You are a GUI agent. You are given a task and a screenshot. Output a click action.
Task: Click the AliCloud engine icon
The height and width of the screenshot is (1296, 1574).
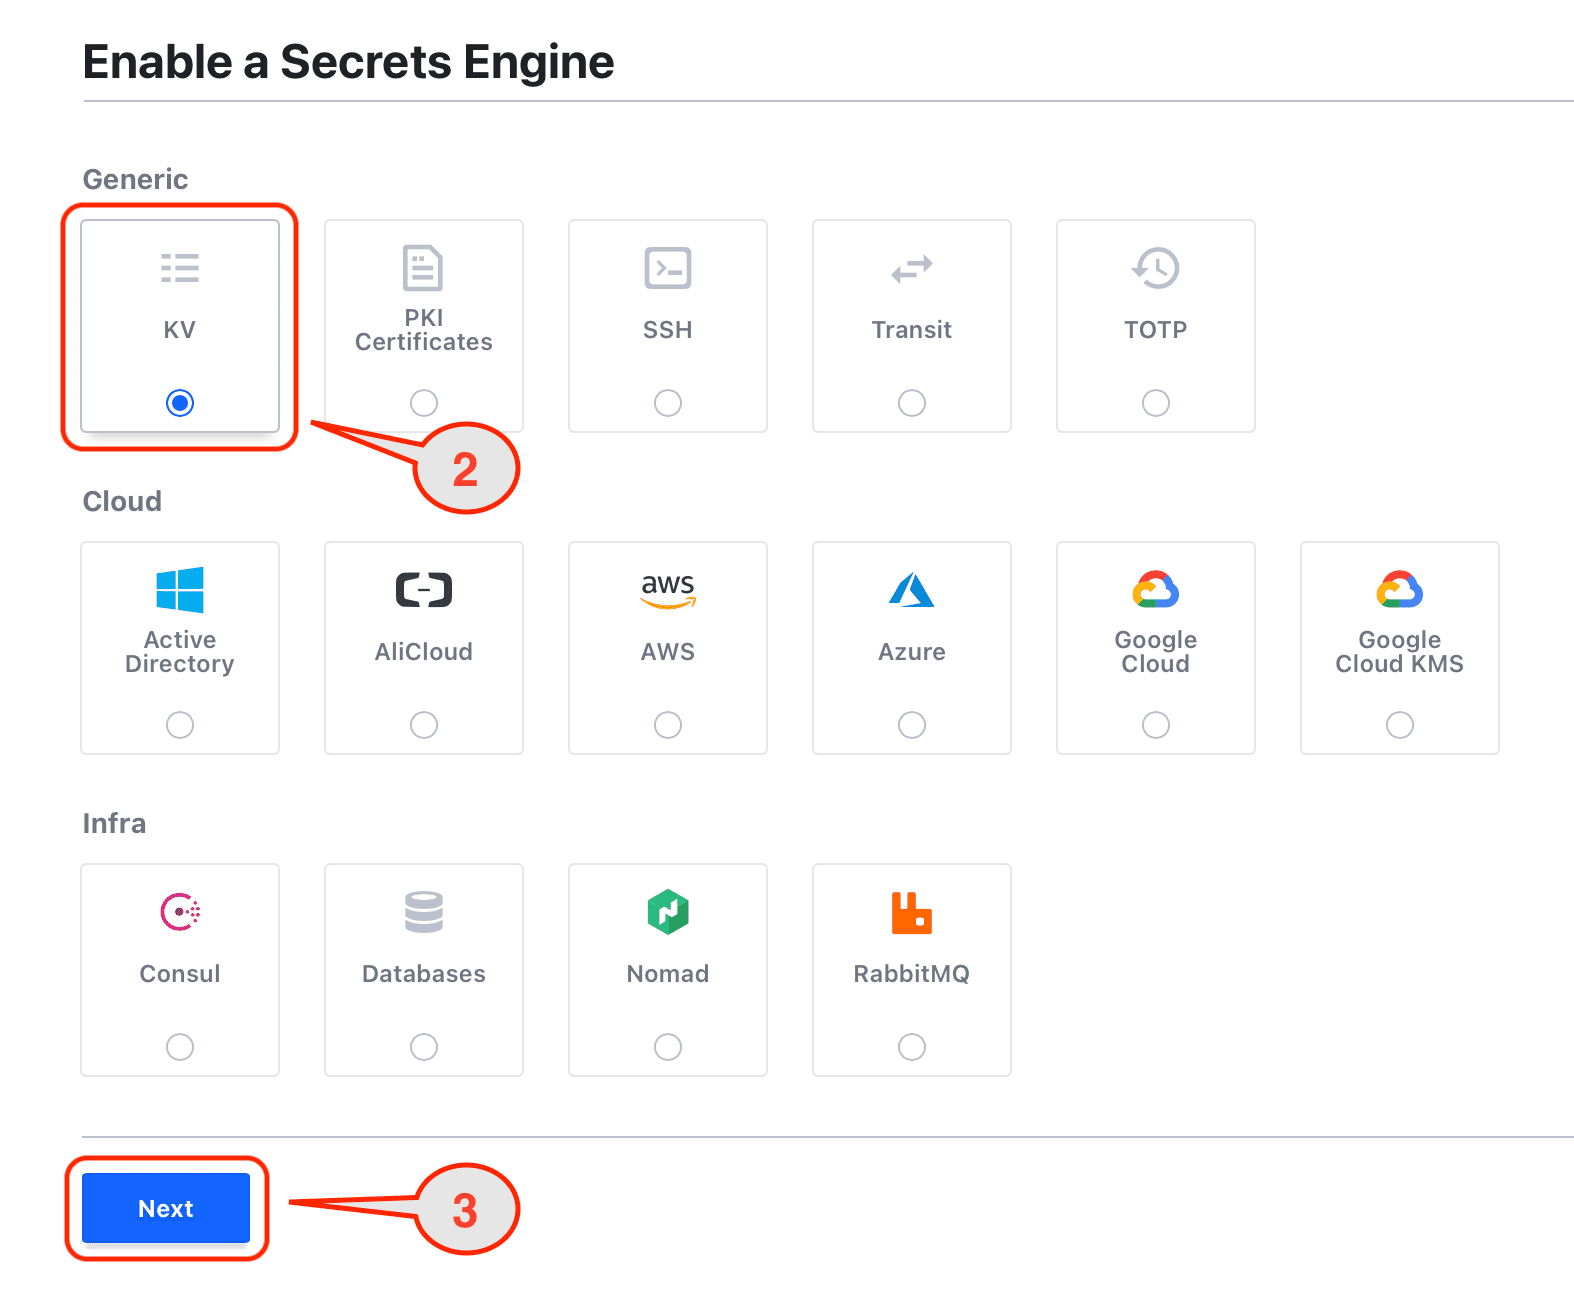pos(423,590)
